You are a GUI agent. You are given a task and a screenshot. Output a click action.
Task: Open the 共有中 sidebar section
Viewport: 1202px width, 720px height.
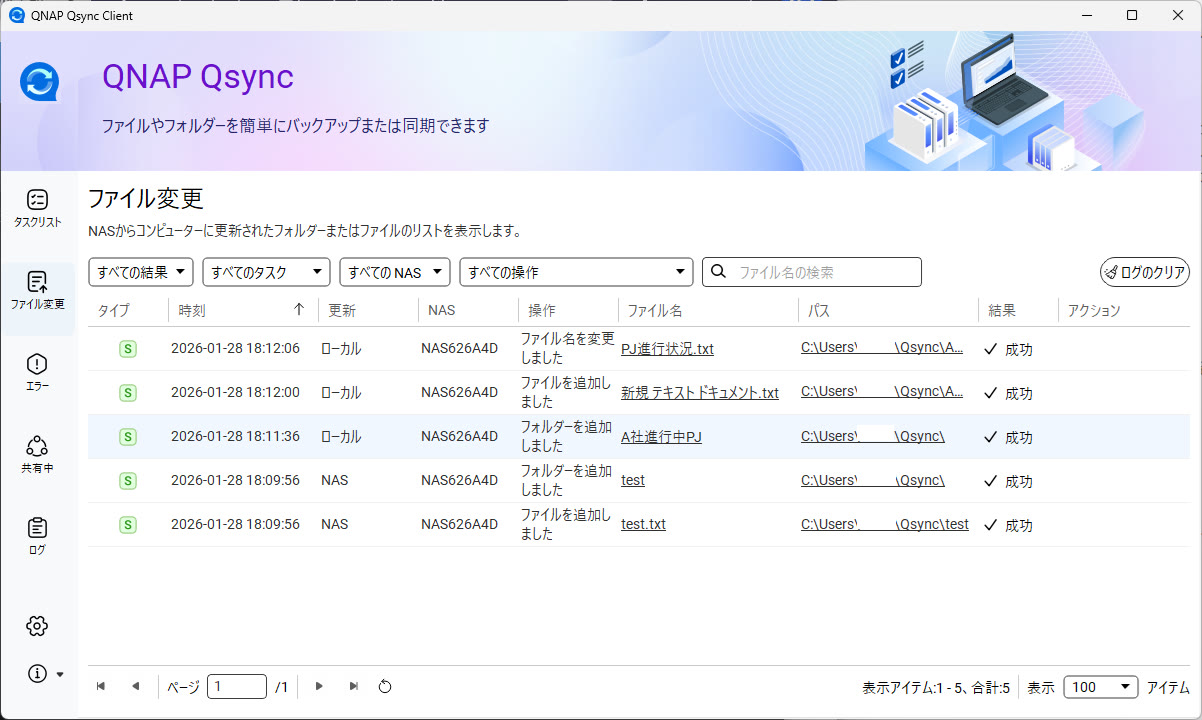pyautogui.click(x=37, y=454)
